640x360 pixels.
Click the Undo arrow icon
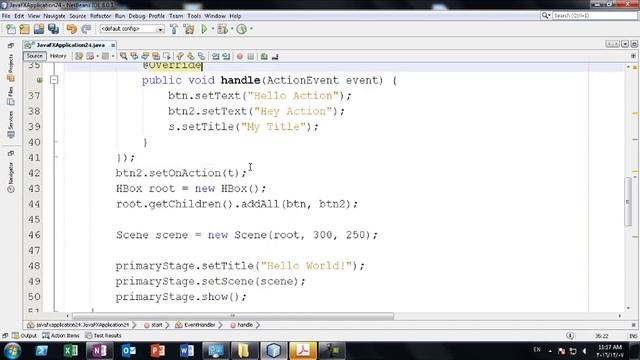(x=71, y=29)
